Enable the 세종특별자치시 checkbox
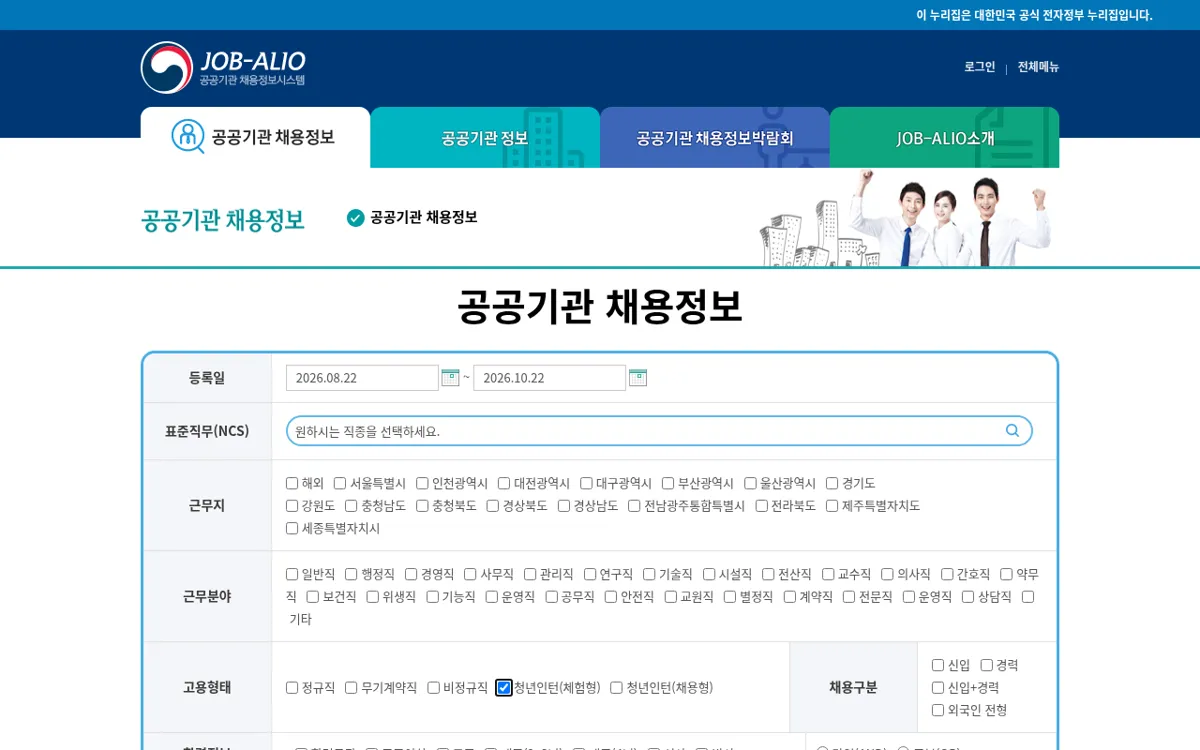The height and width of the screenshot is (750, 1200). click(292, 528)
